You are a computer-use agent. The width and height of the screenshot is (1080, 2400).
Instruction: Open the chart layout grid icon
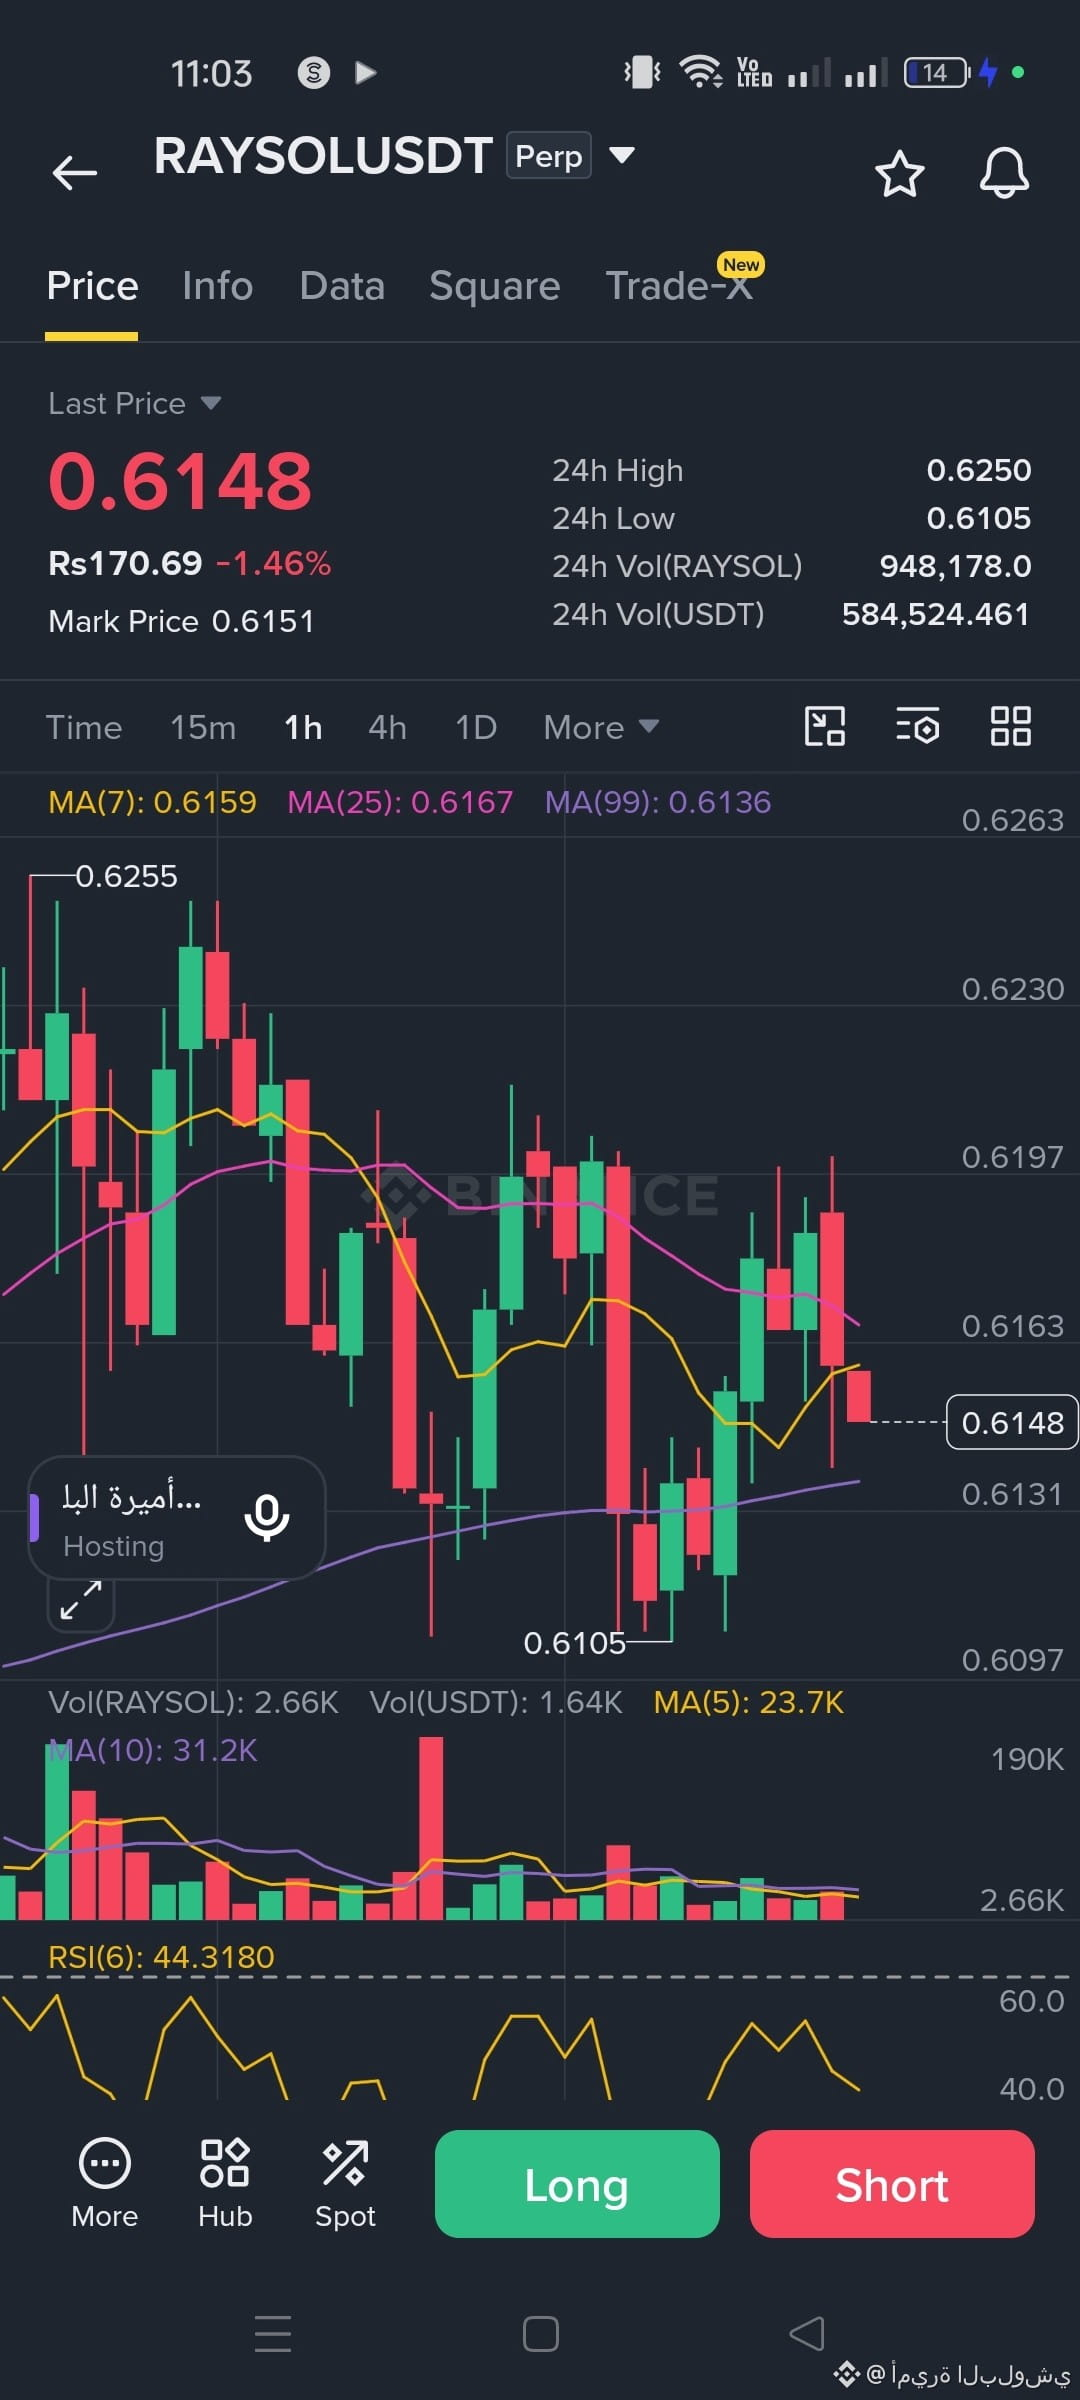point(1010,726)
